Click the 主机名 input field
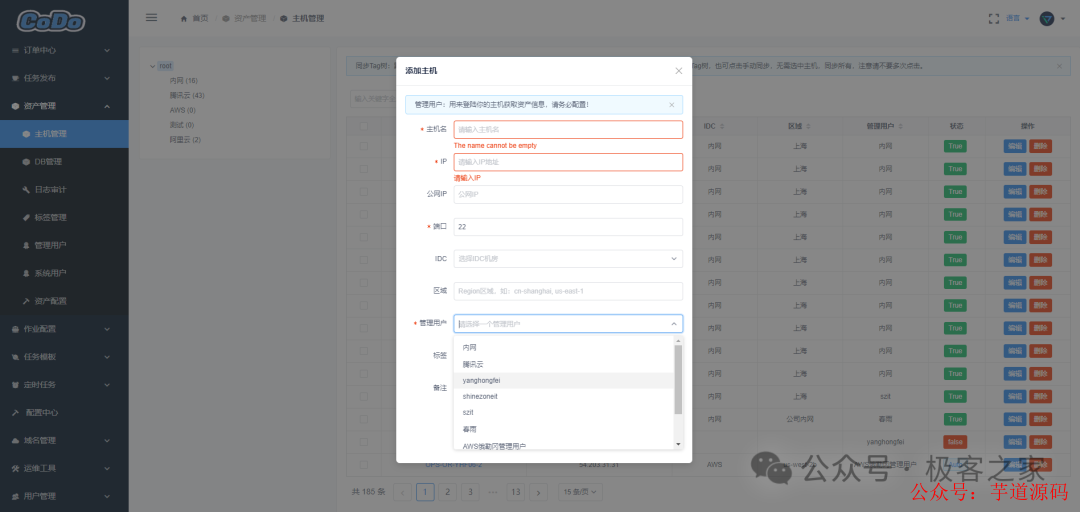Image resolution: width=1080 pixels, height=512 pixels. [x=568, y=130]
